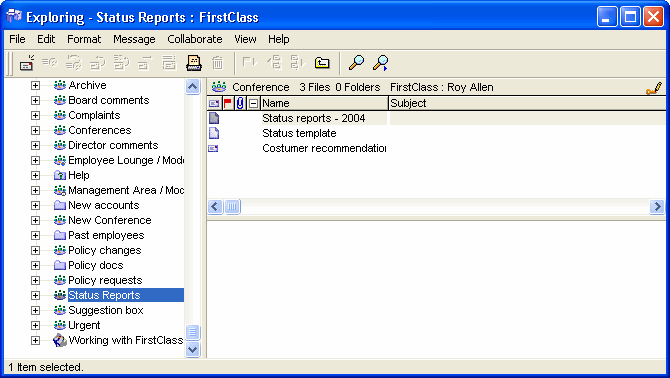The image size is (670, 378).
Task: Expand the Conferences tree node
Action: click(x=35, y=130)
